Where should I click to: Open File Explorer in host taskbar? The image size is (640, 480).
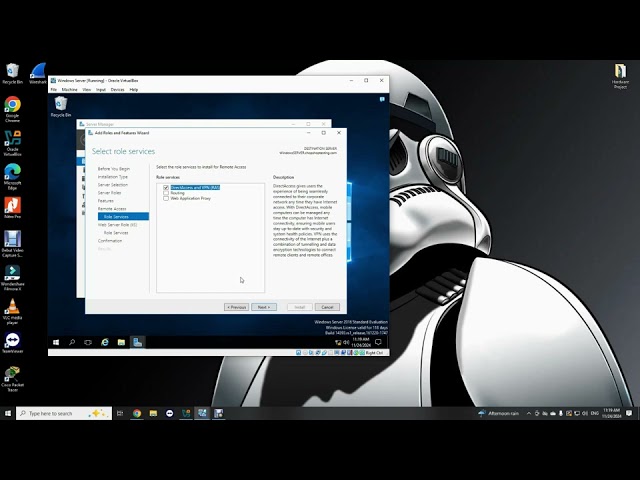click(153, 413)
